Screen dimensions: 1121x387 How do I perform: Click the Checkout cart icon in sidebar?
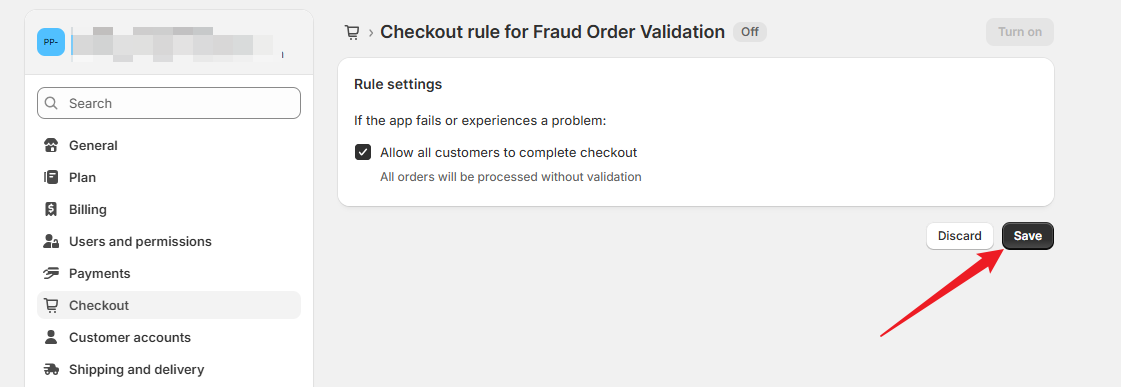(51, 305)
